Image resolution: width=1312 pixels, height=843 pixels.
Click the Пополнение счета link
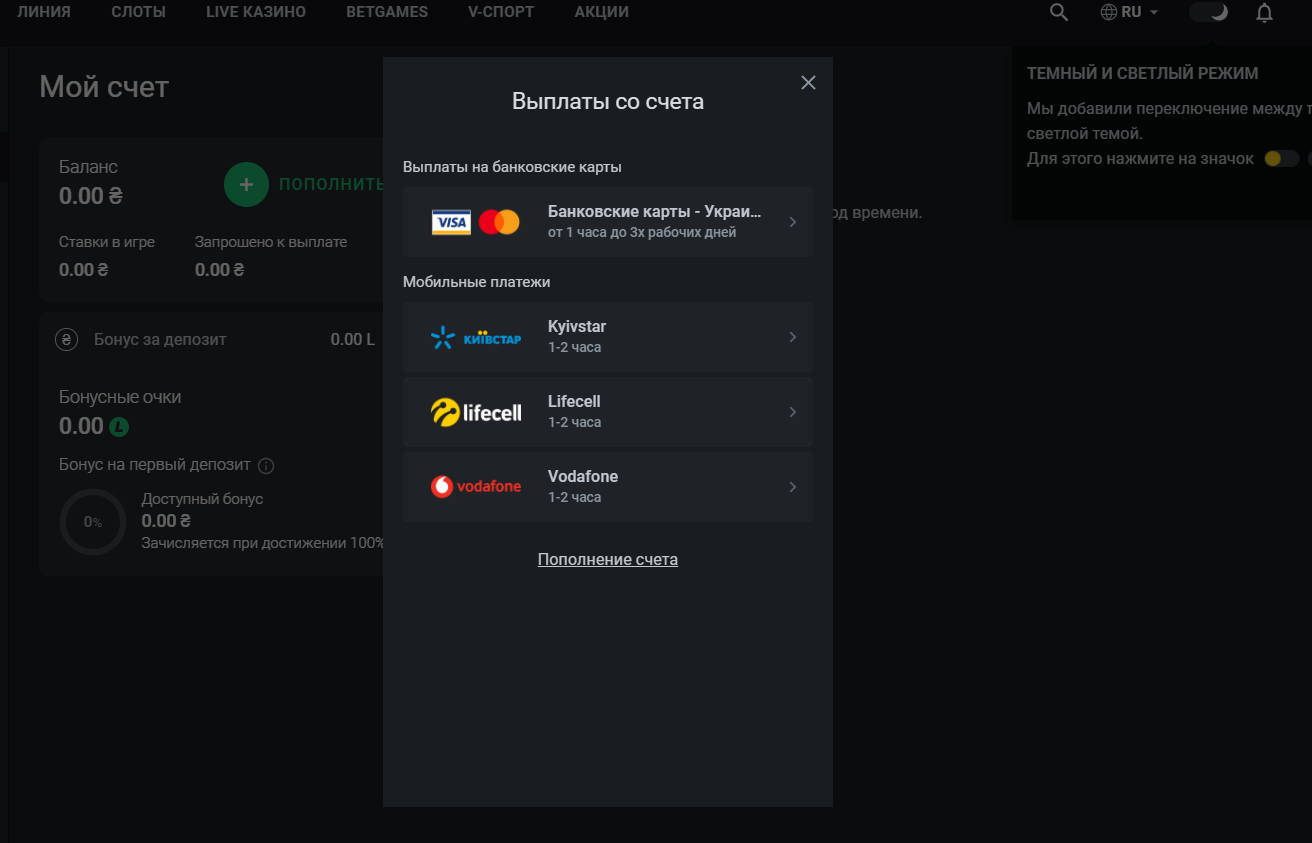coord(607,560)
